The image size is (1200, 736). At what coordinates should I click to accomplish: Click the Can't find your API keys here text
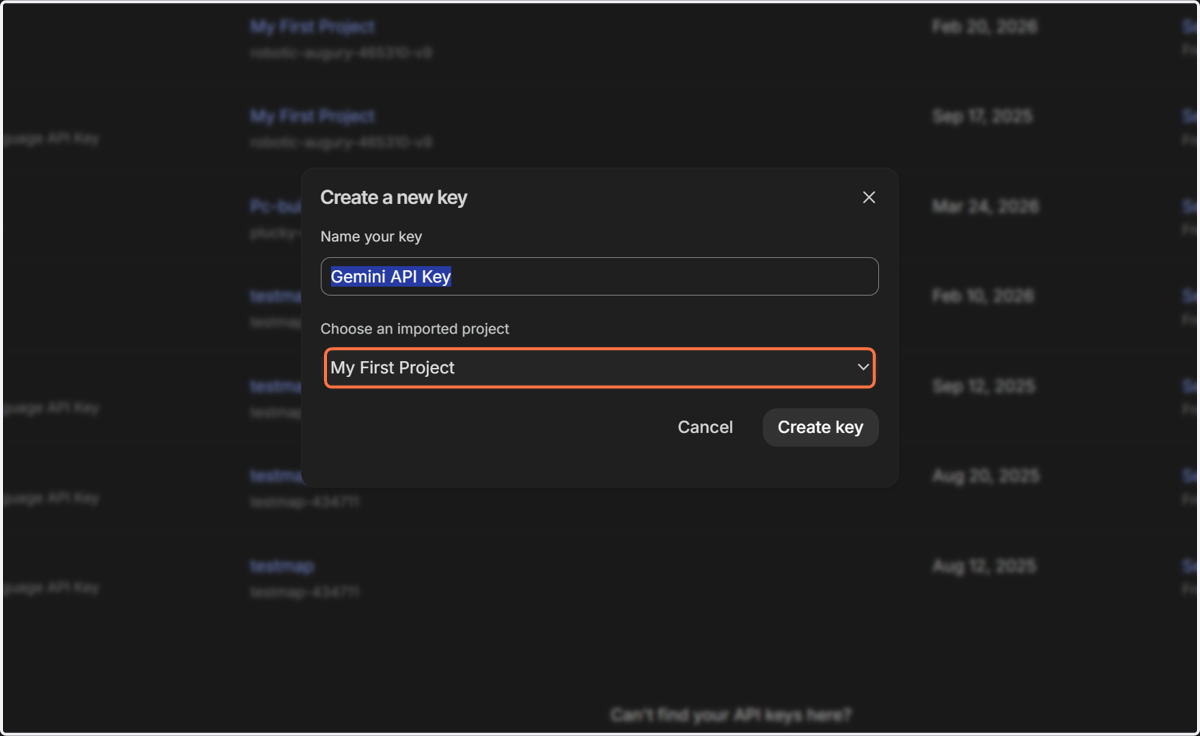tap(731, 715)
